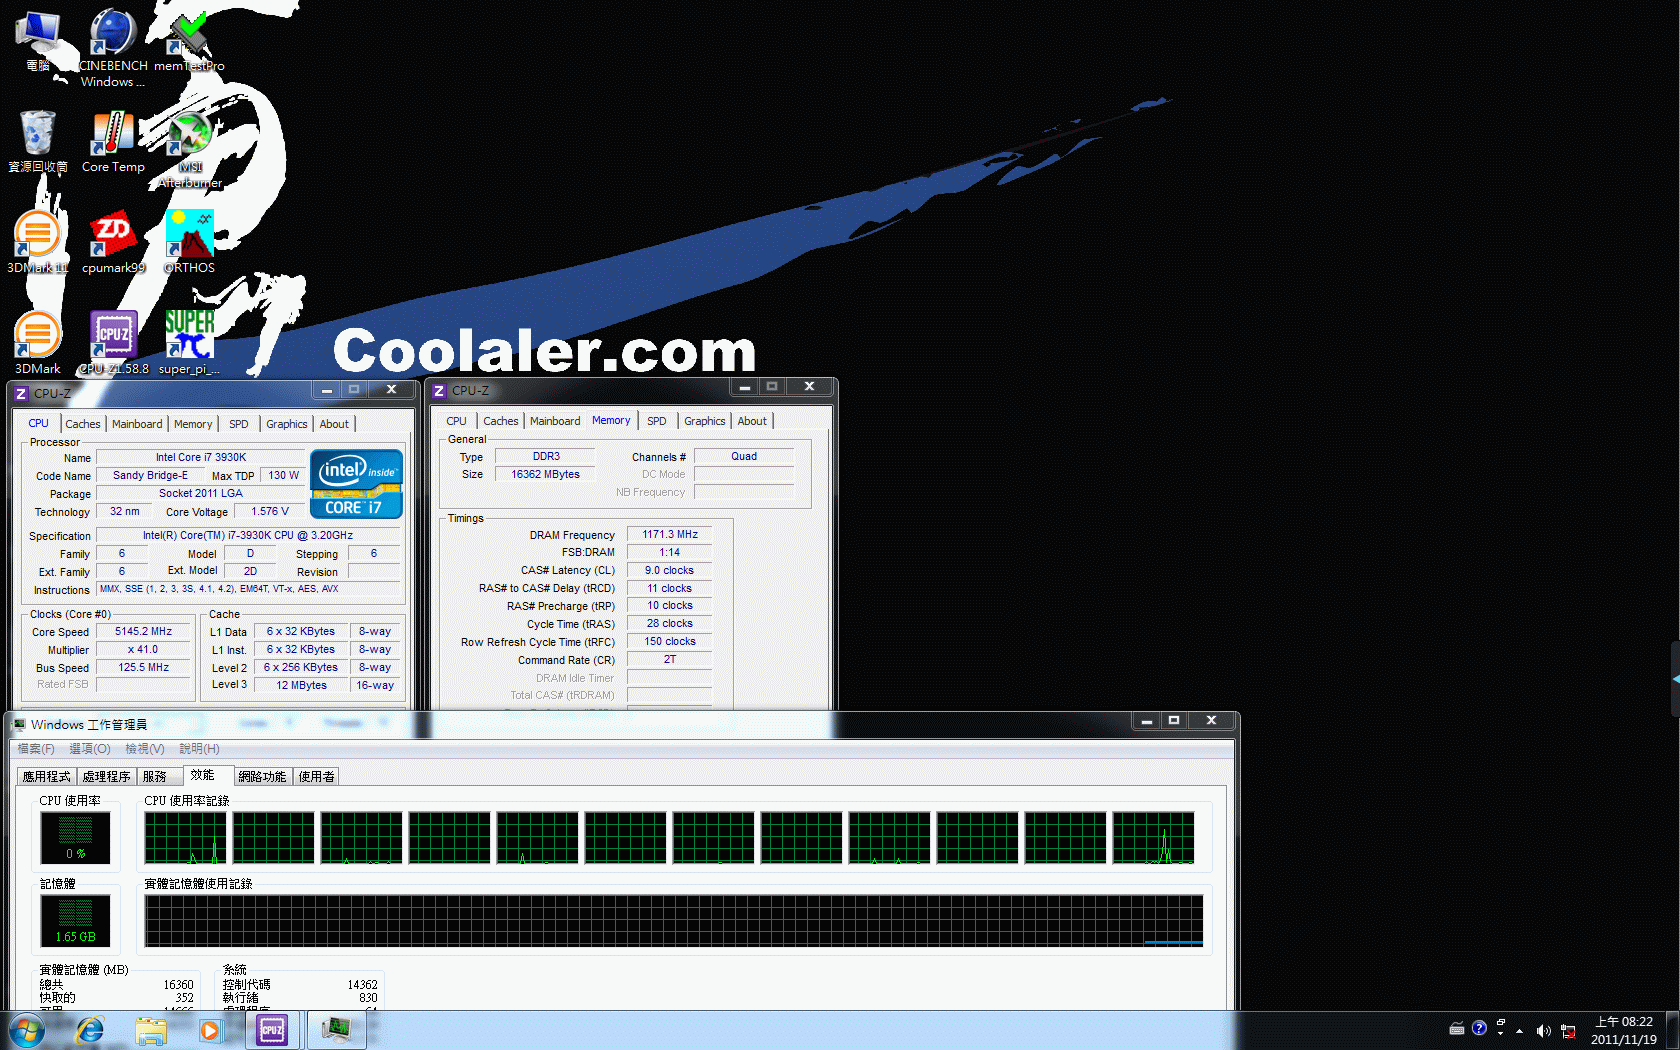Click the Show Desktop strip beside clock
Image resolution: width=1680 pixels, height=1050 pixels.
click(x=1672, y=1031)
